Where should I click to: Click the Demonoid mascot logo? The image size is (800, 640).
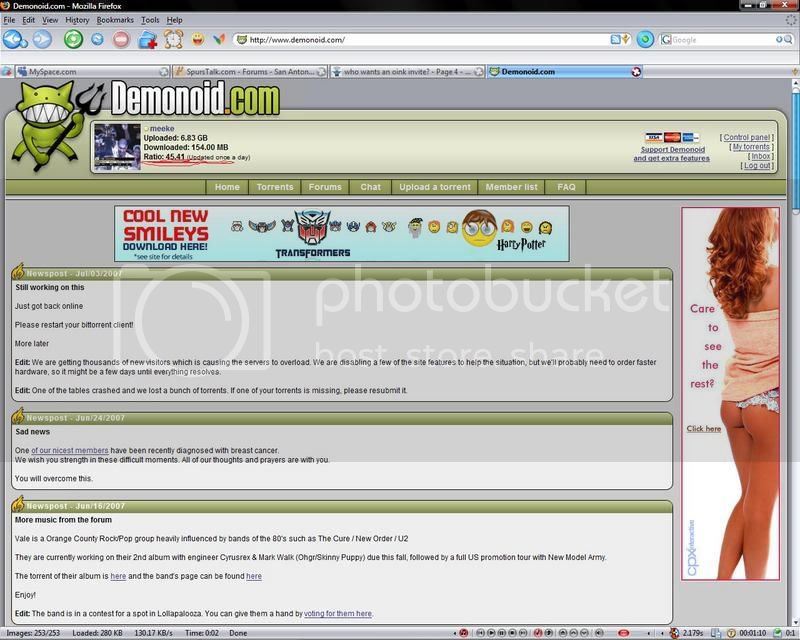point(48,125)
